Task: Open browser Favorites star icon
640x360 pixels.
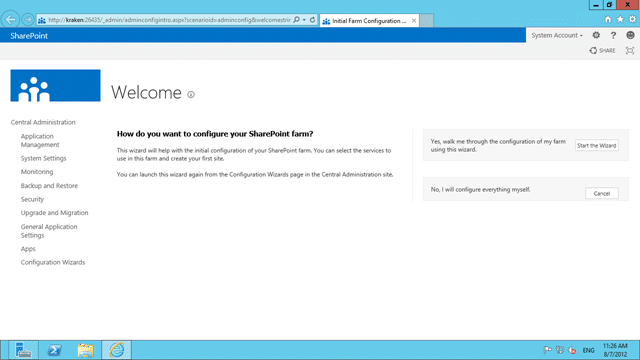Action: [x=620, y=19]
